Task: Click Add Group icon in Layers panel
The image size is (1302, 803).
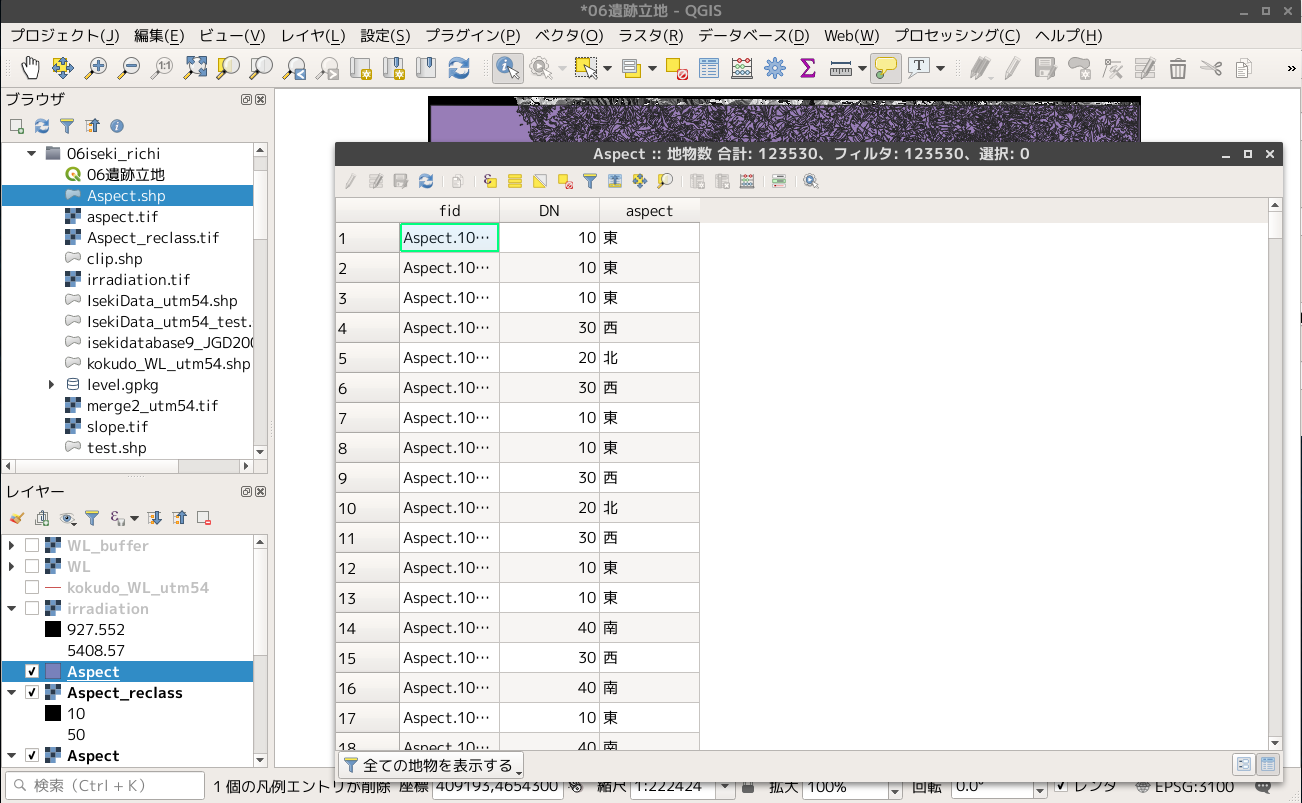Action: [42, 518]
